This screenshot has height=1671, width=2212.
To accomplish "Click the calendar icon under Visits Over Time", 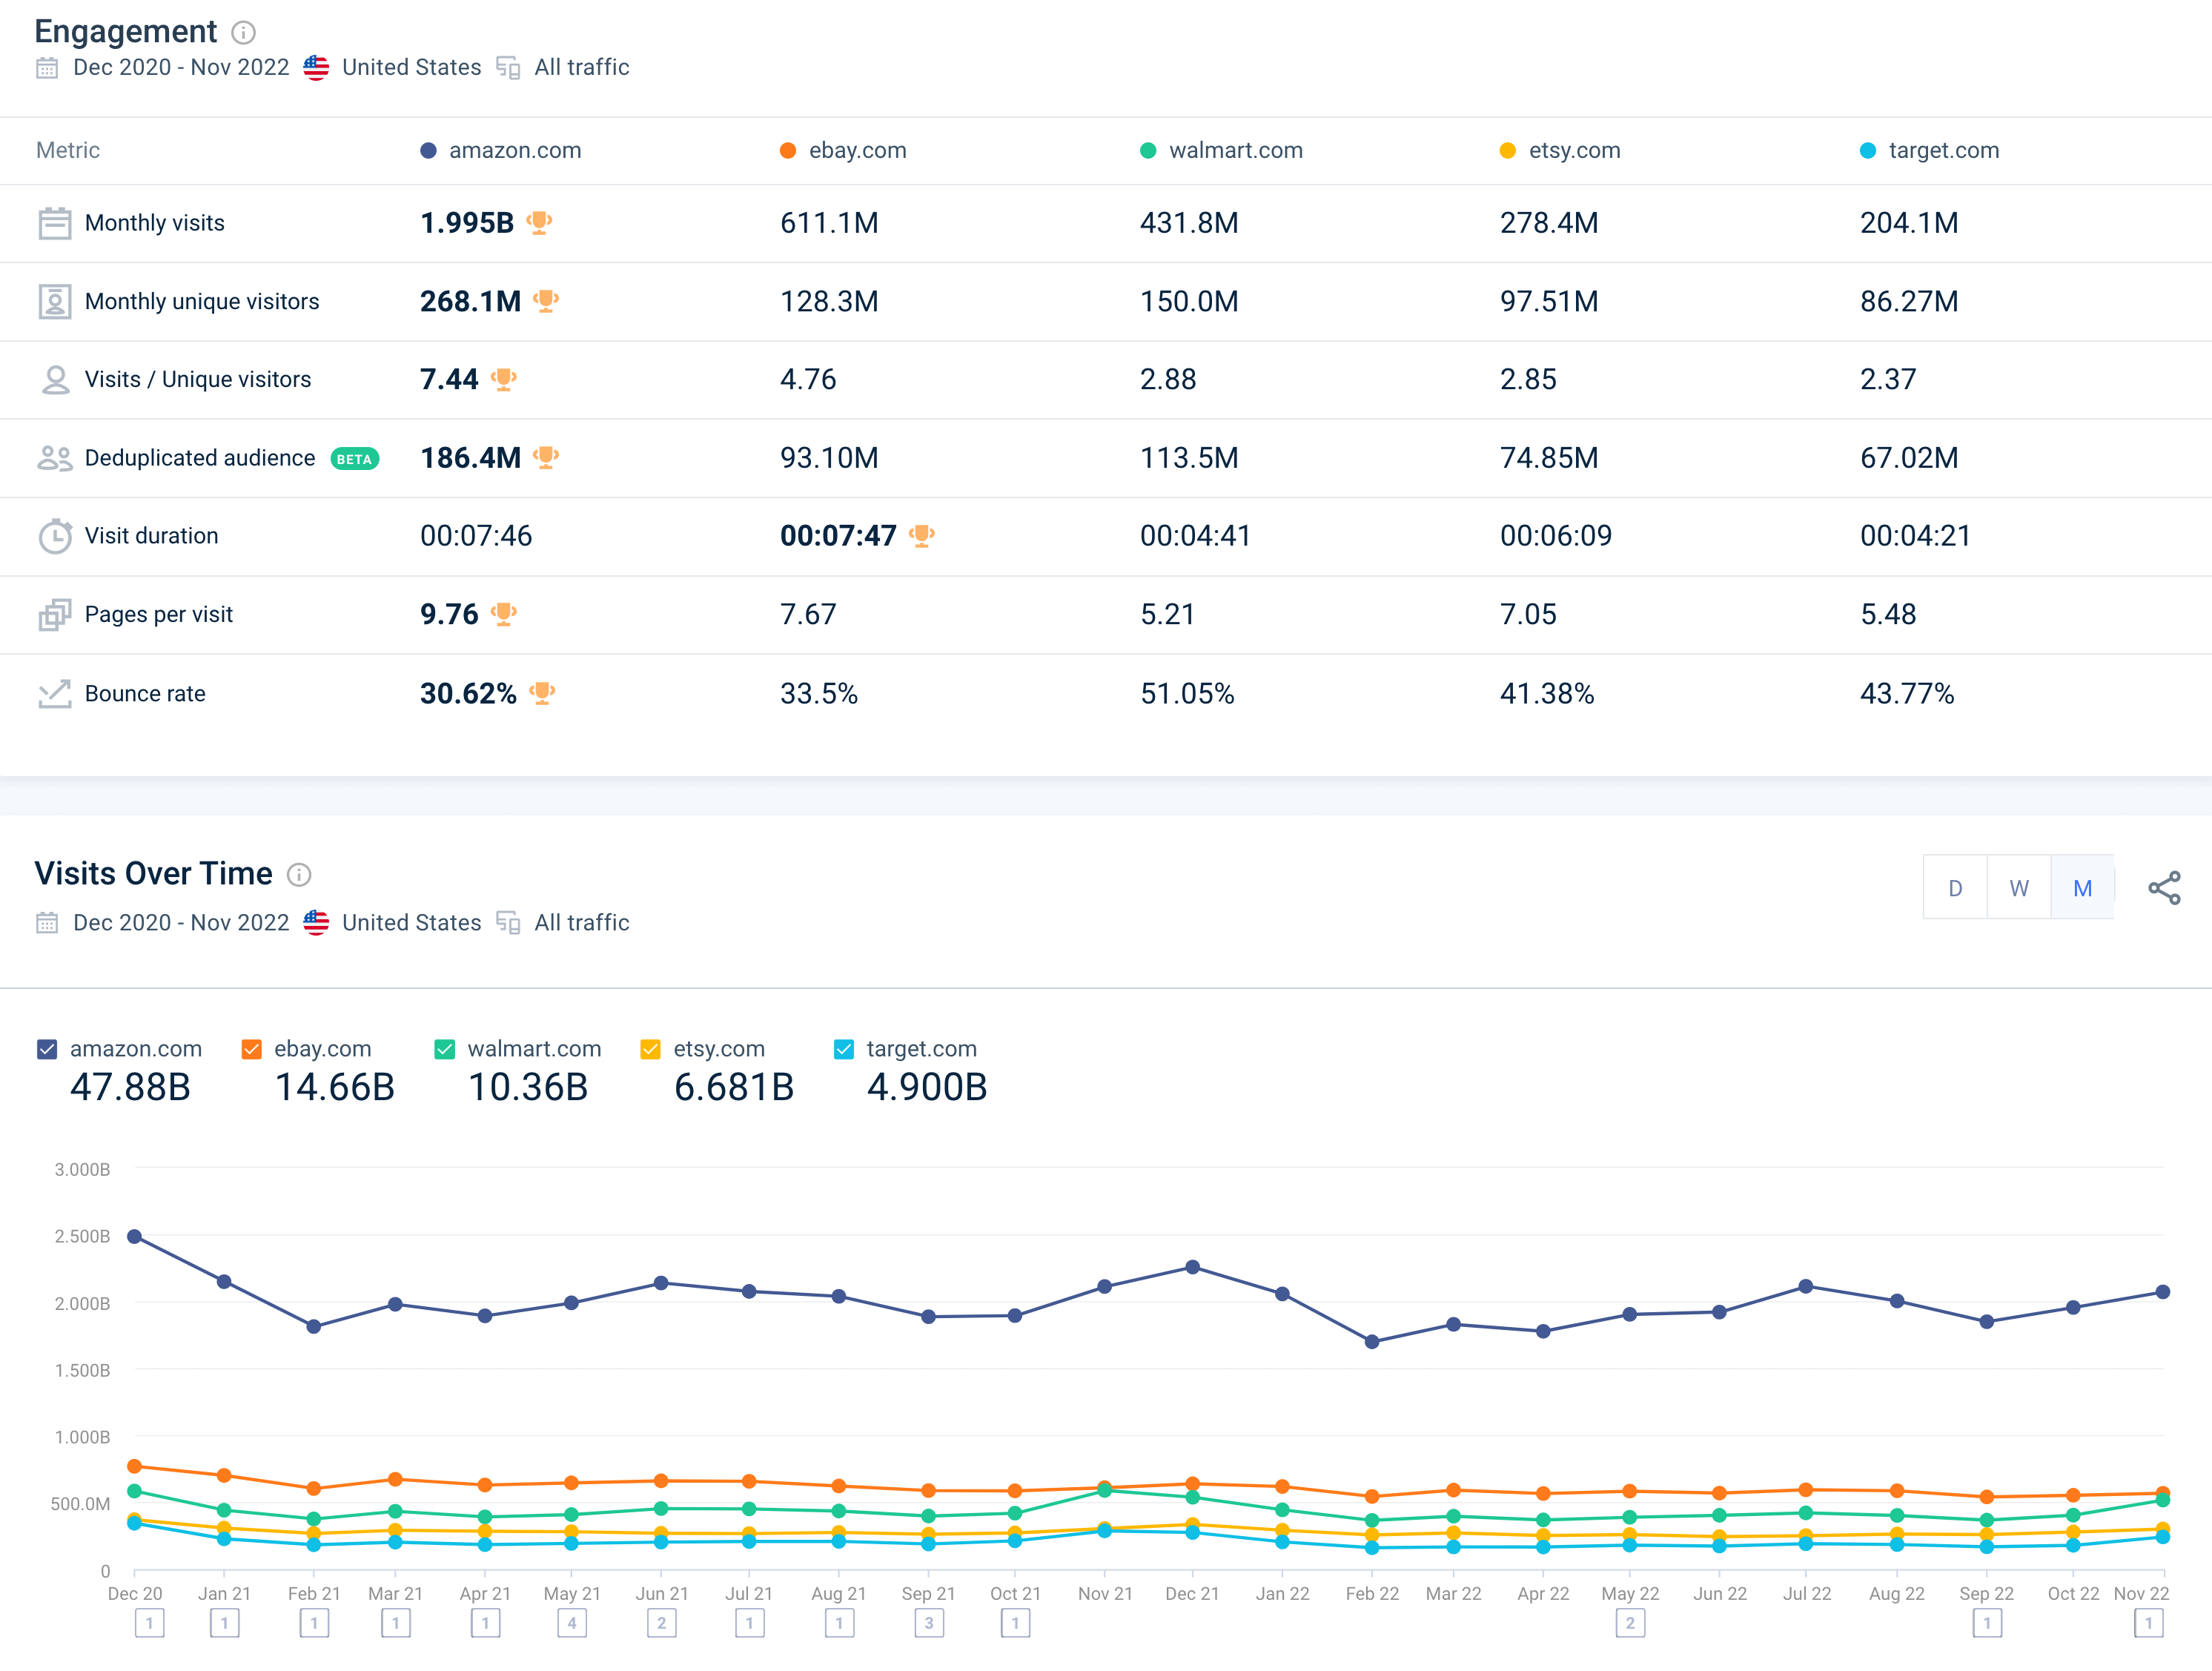I will [x=47, y=923].
